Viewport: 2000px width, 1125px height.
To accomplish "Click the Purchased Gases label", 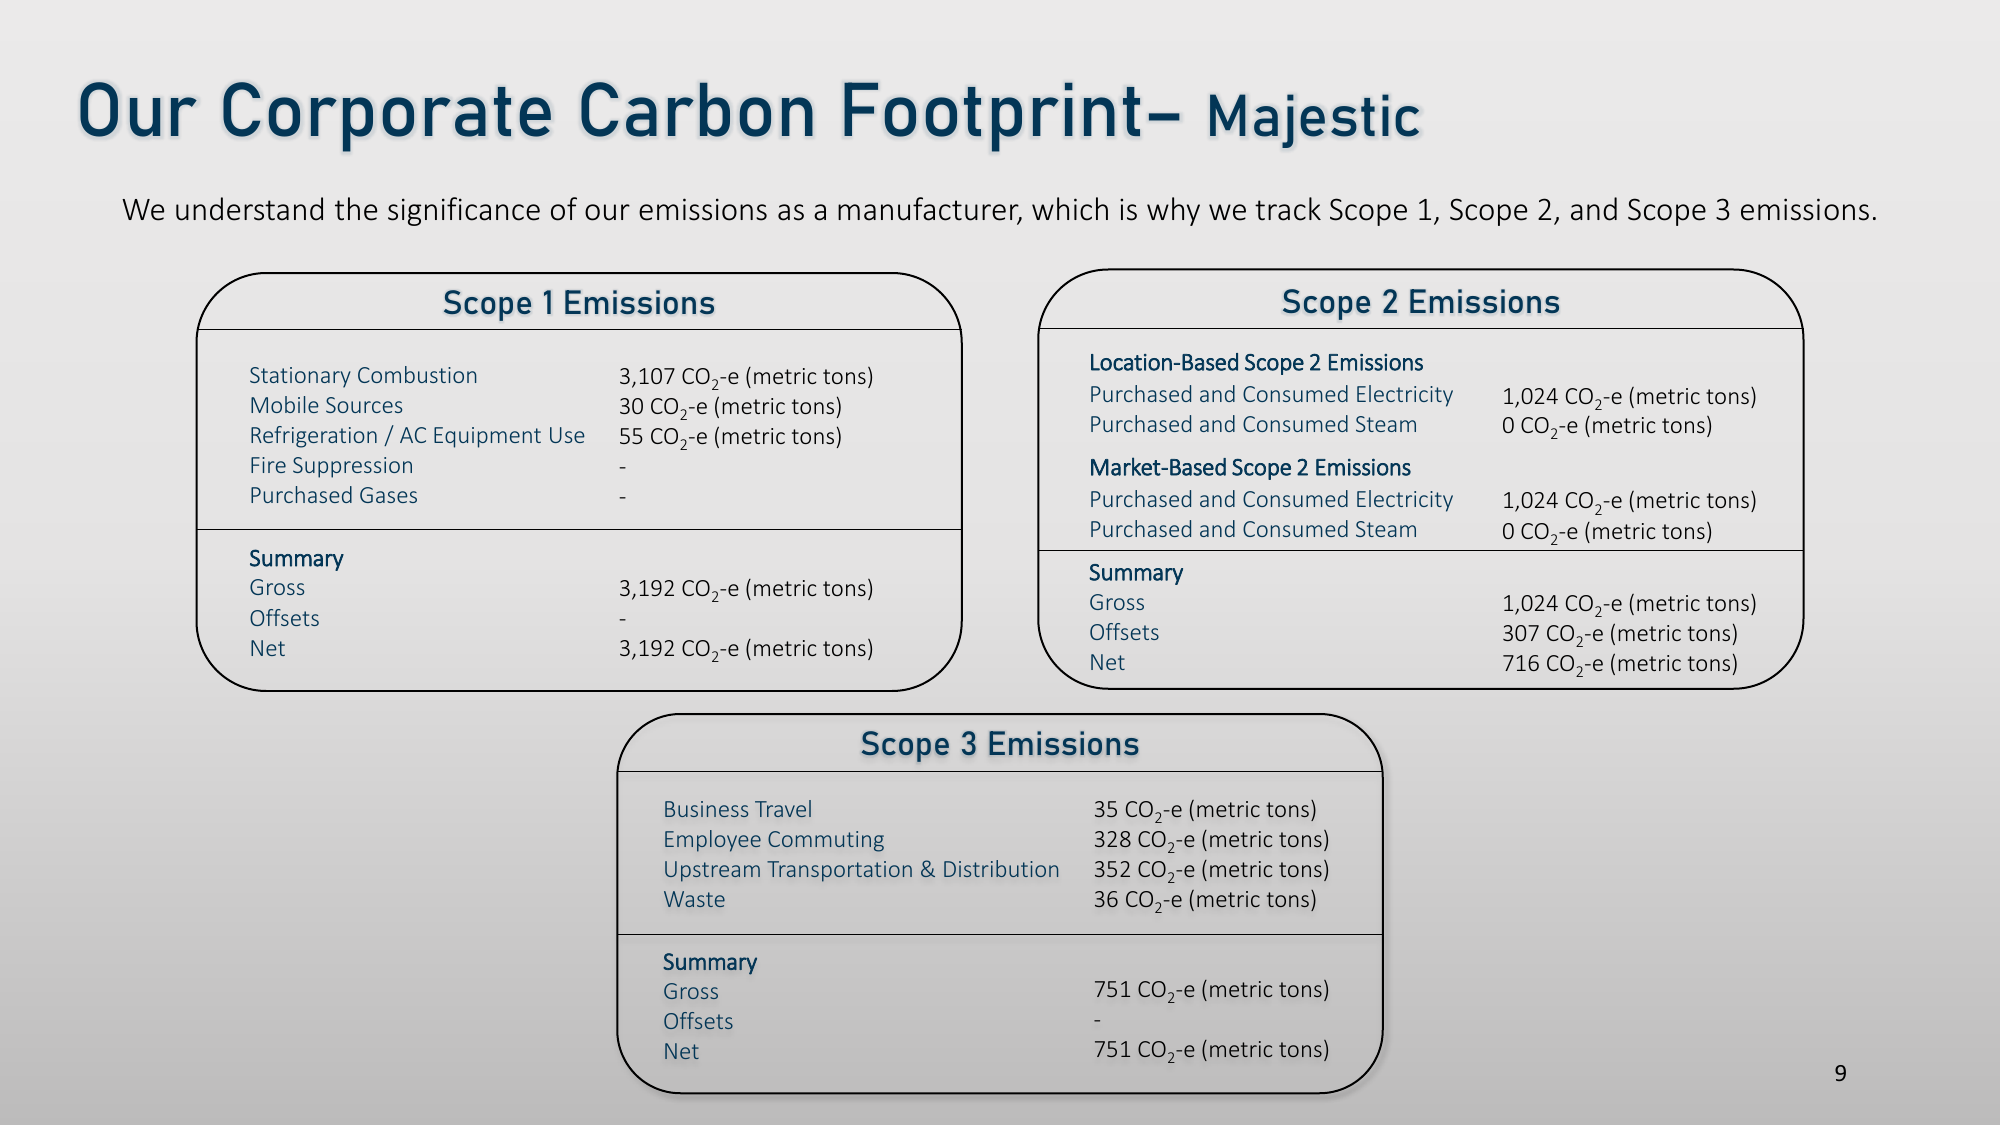I will 333,496.
